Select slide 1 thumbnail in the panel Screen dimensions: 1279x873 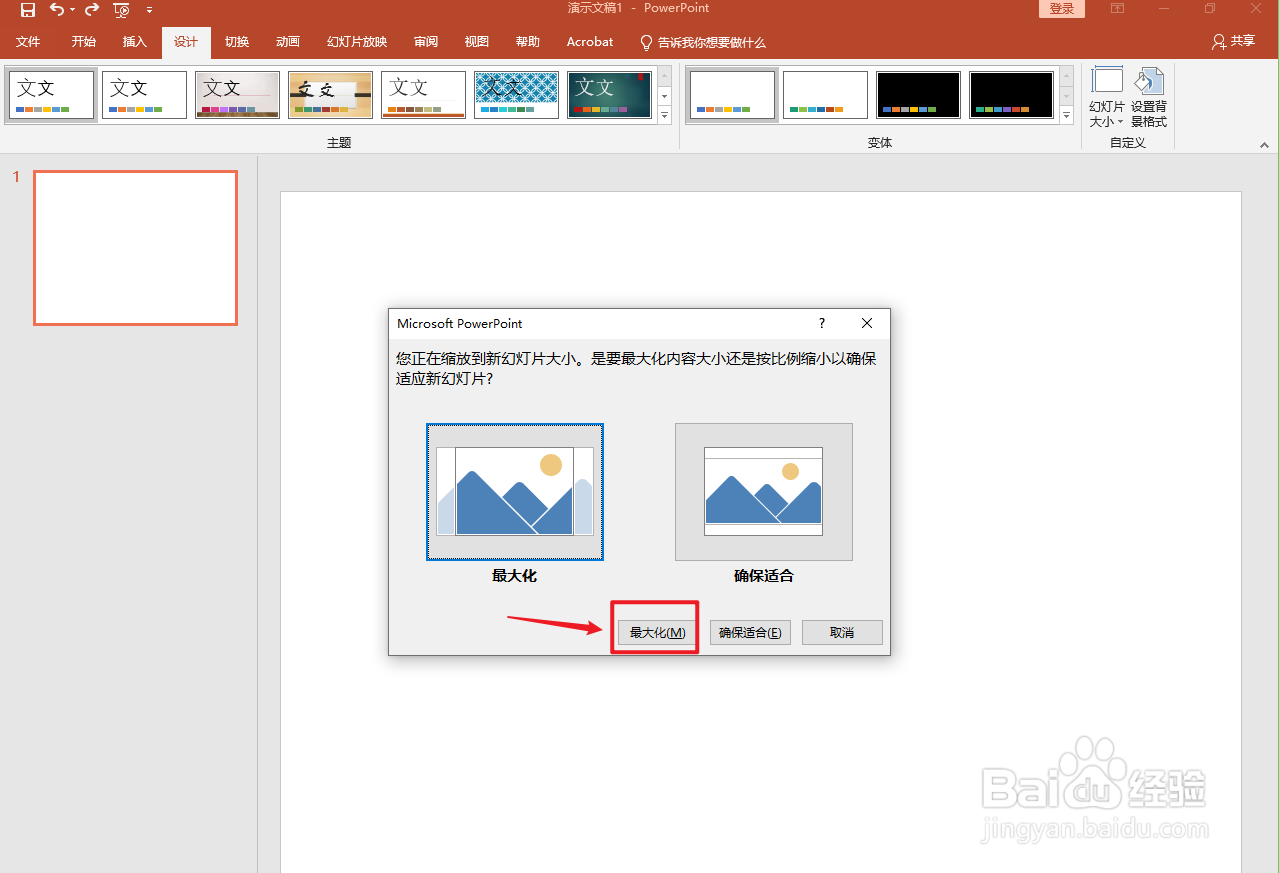(x=135, y=248)
